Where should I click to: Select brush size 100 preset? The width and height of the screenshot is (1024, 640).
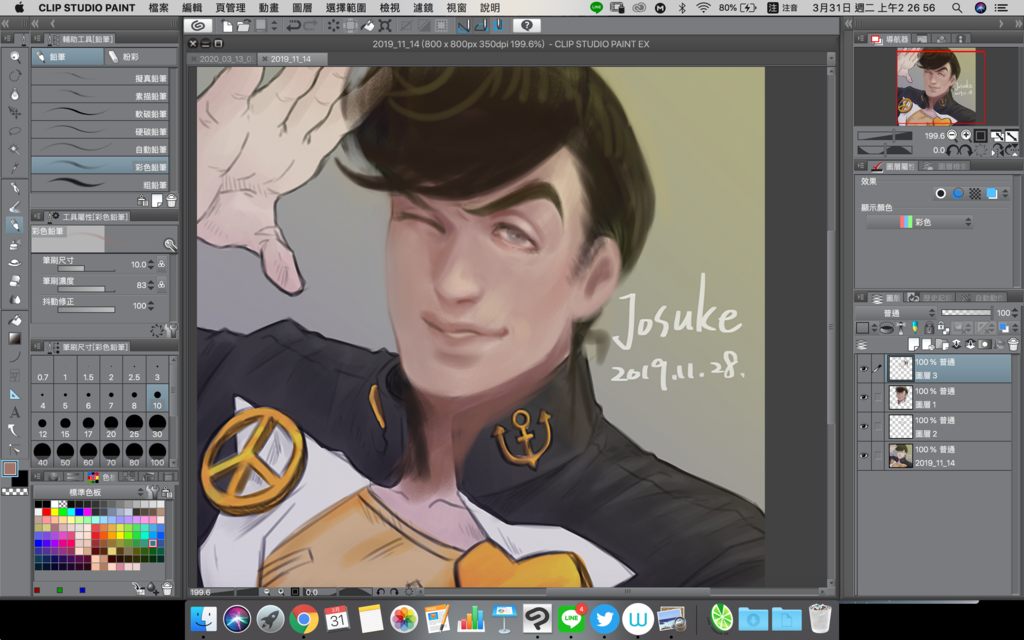pos(157,454)
